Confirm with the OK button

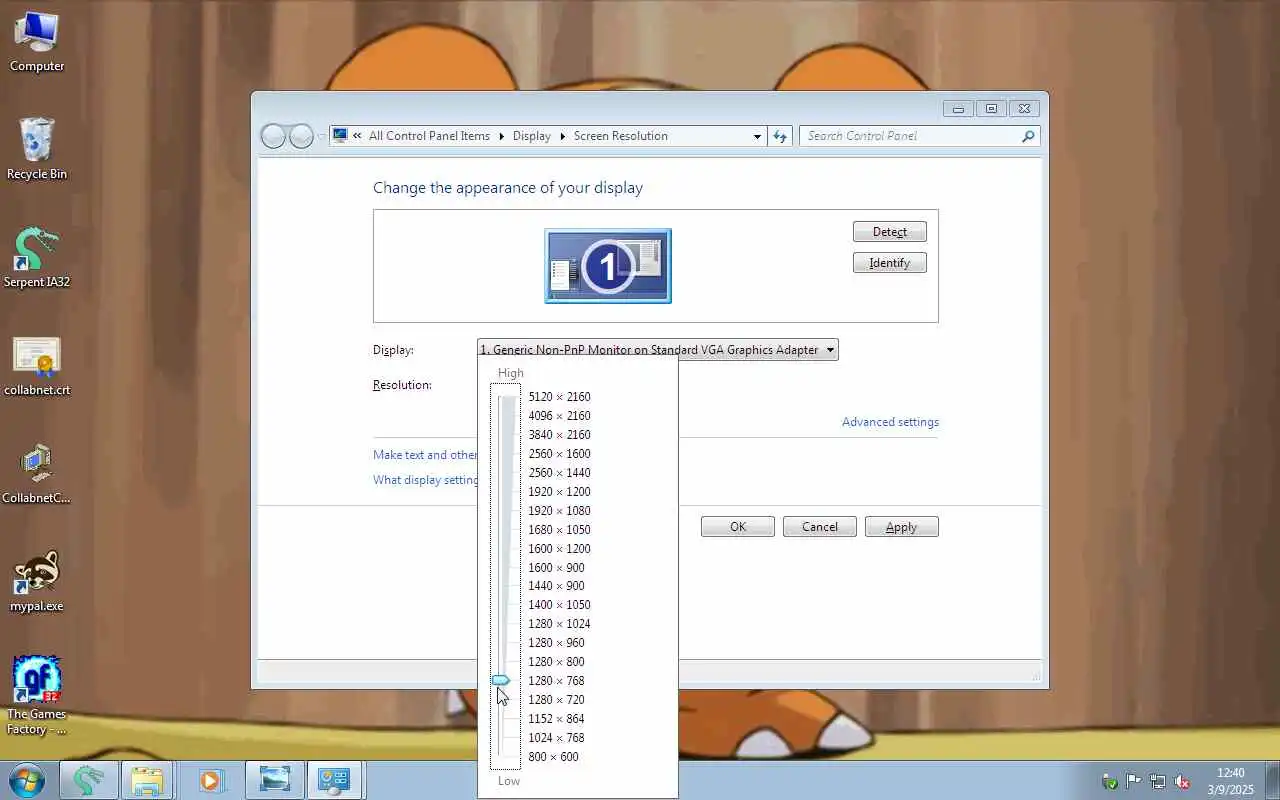coord(738,527)
